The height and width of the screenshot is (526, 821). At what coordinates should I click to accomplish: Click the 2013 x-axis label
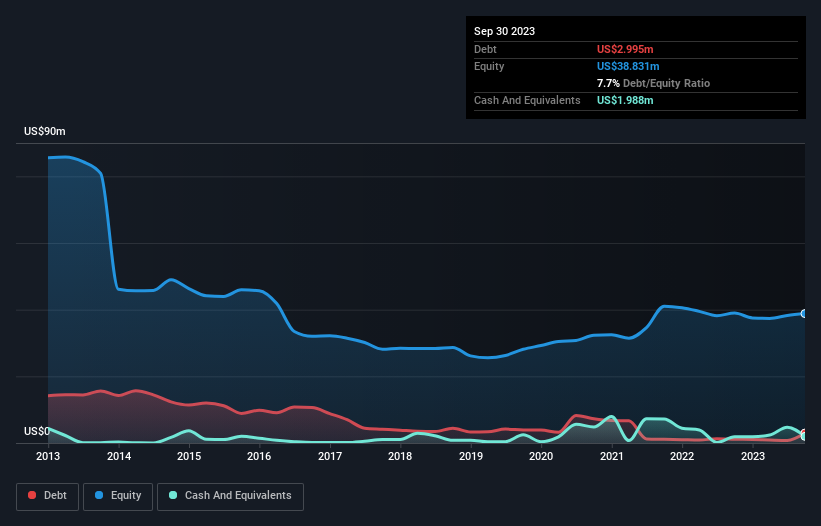(48, 456)
